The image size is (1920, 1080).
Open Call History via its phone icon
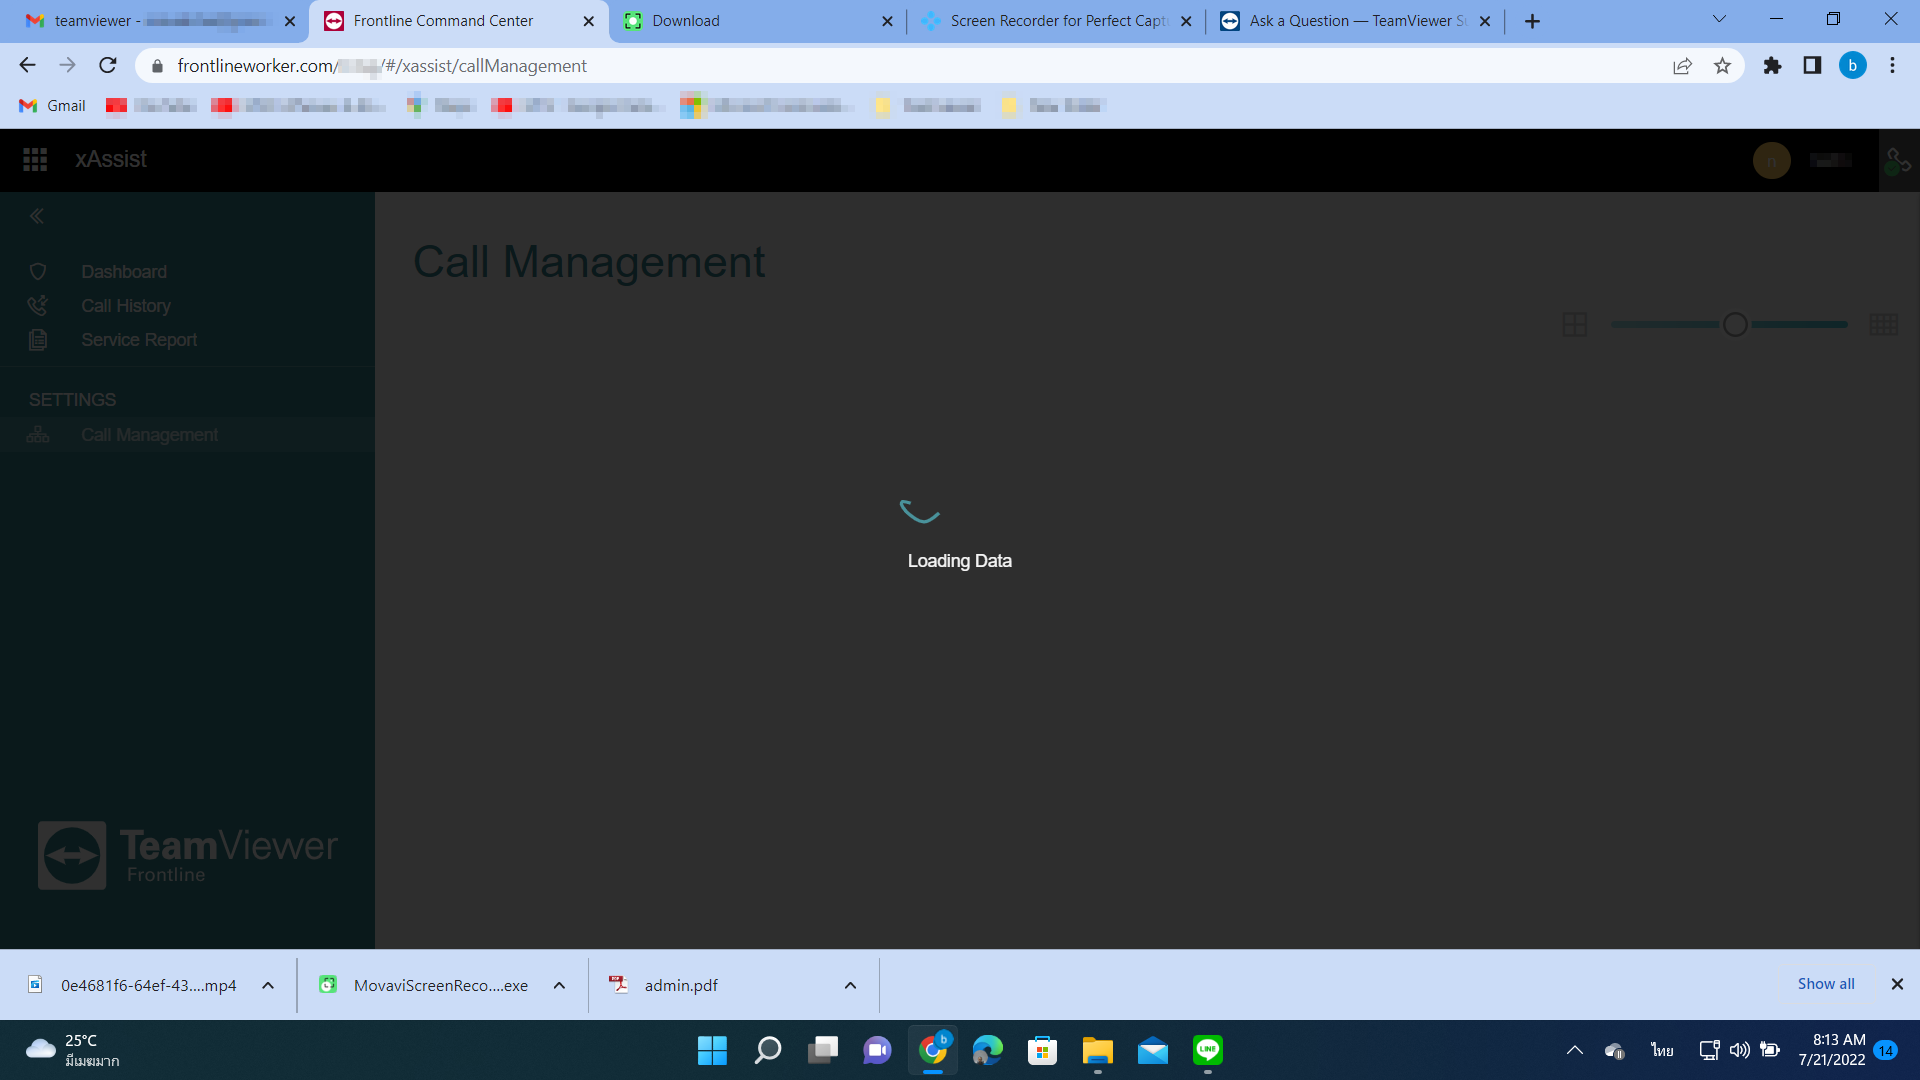click(38, 305)
